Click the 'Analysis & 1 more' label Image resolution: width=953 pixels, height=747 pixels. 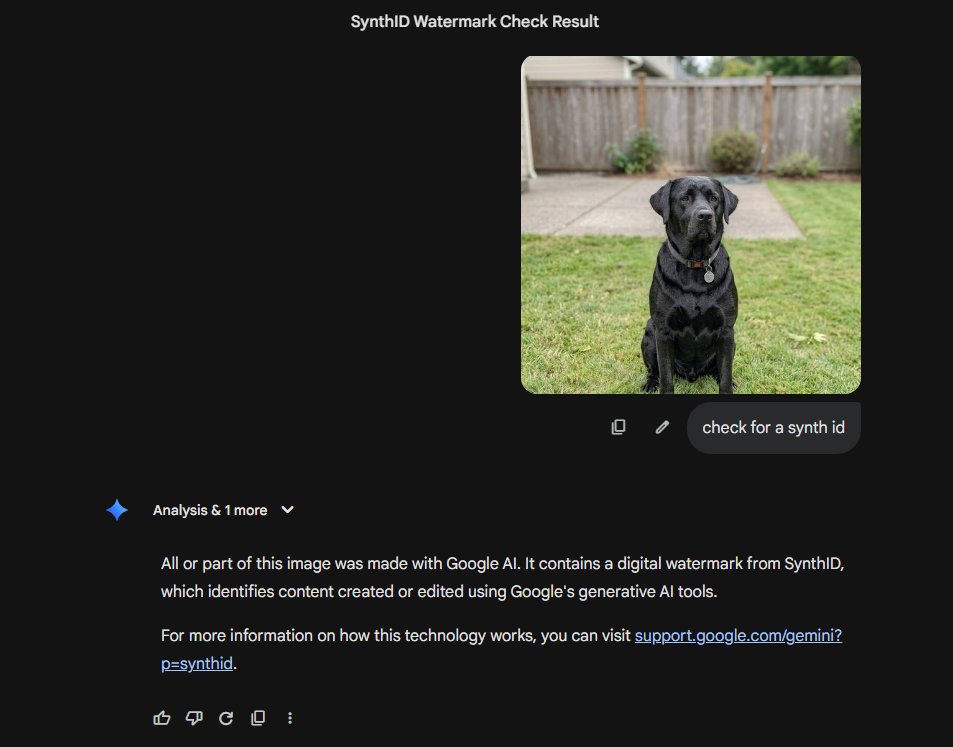(x=210, y=510)
